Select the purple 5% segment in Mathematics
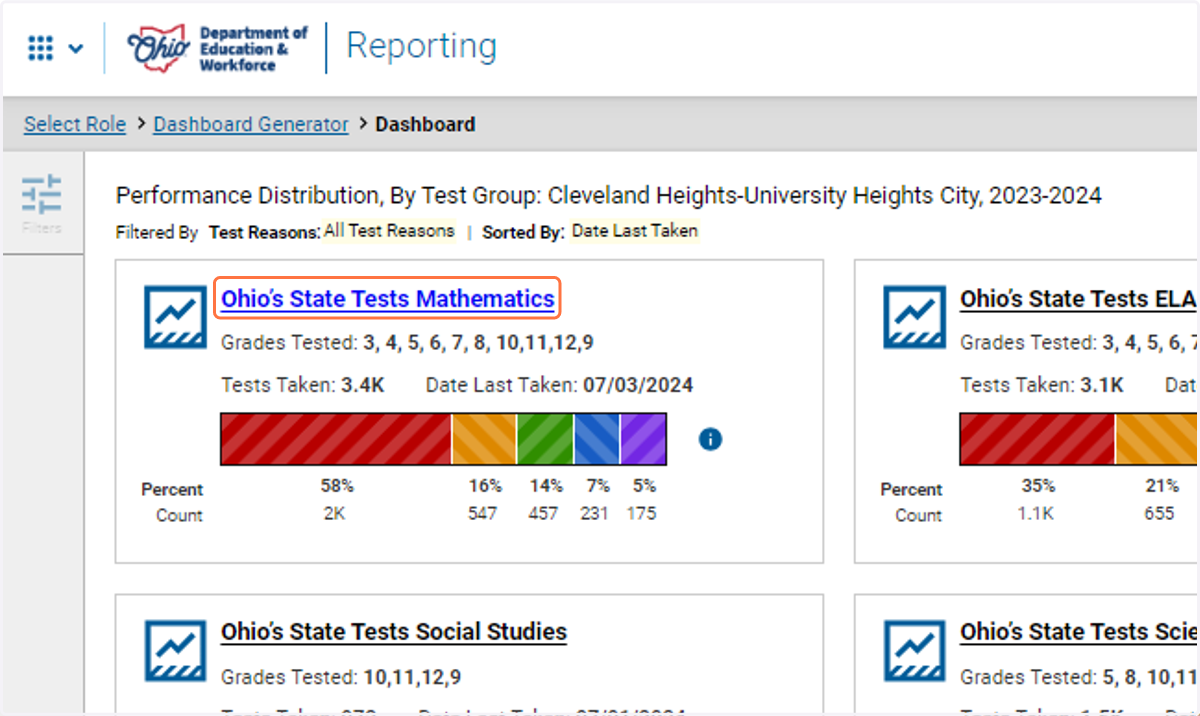Viewport: 1200px width, 716px height. (x=643, y=439)
